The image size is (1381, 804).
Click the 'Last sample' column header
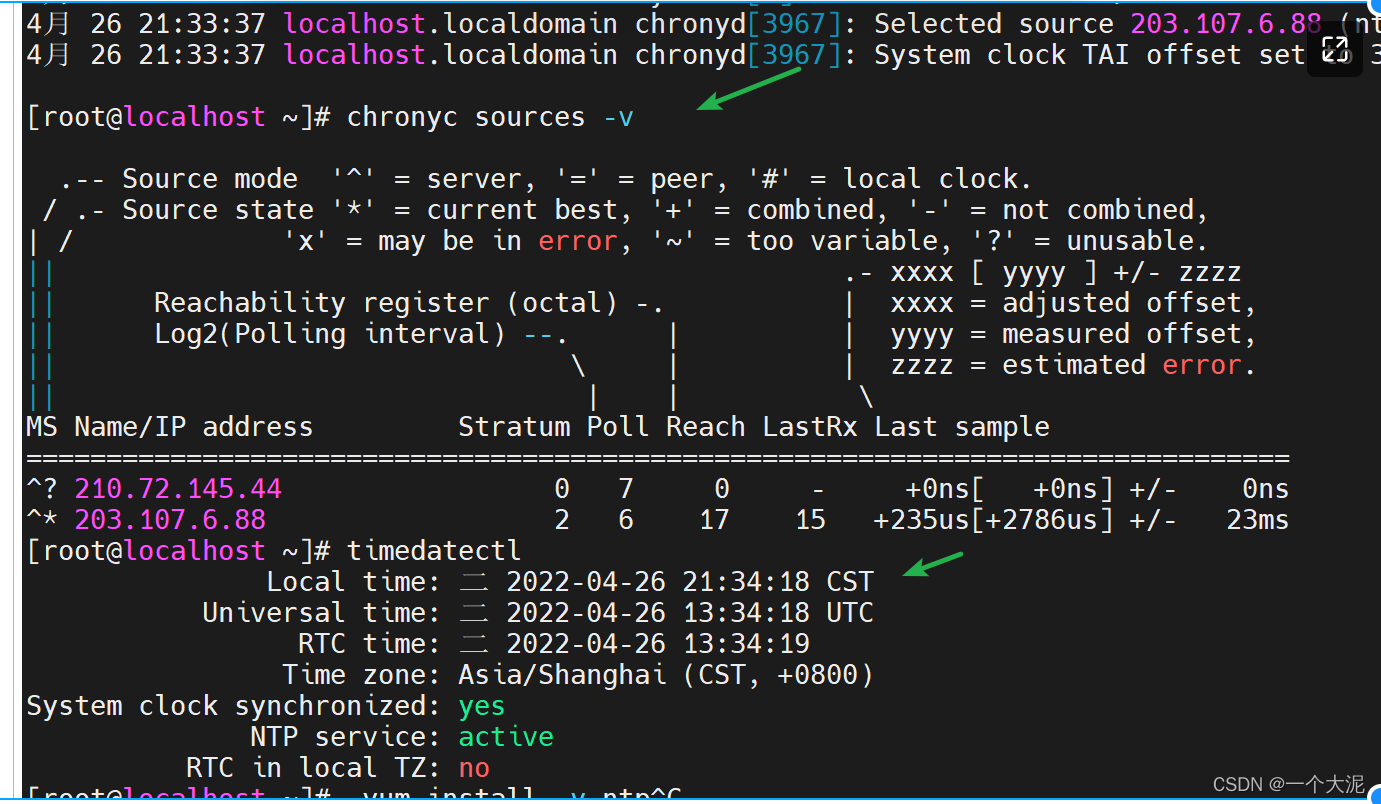pos(962,427)
